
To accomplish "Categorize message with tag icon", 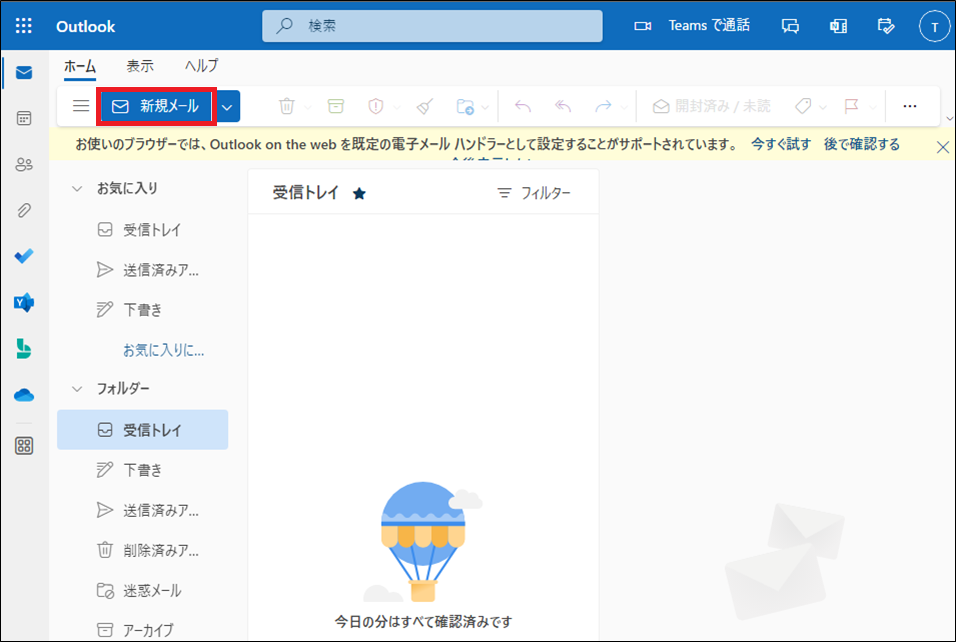I will coord(804,106).
